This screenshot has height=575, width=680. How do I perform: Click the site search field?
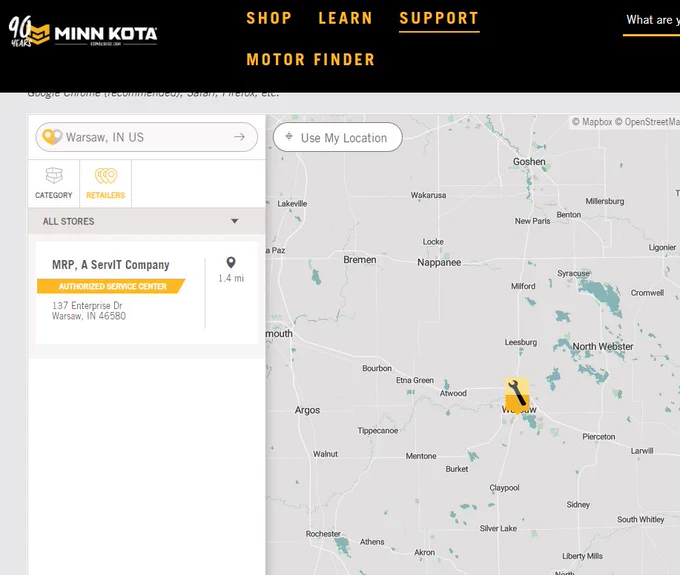point(651,20)
